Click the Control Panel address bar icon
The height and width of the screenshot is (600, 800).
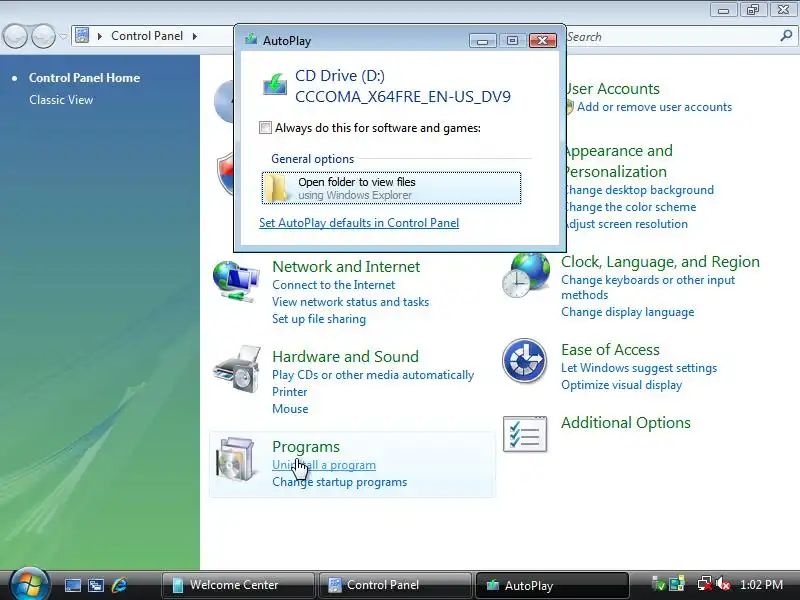point(82,36)
